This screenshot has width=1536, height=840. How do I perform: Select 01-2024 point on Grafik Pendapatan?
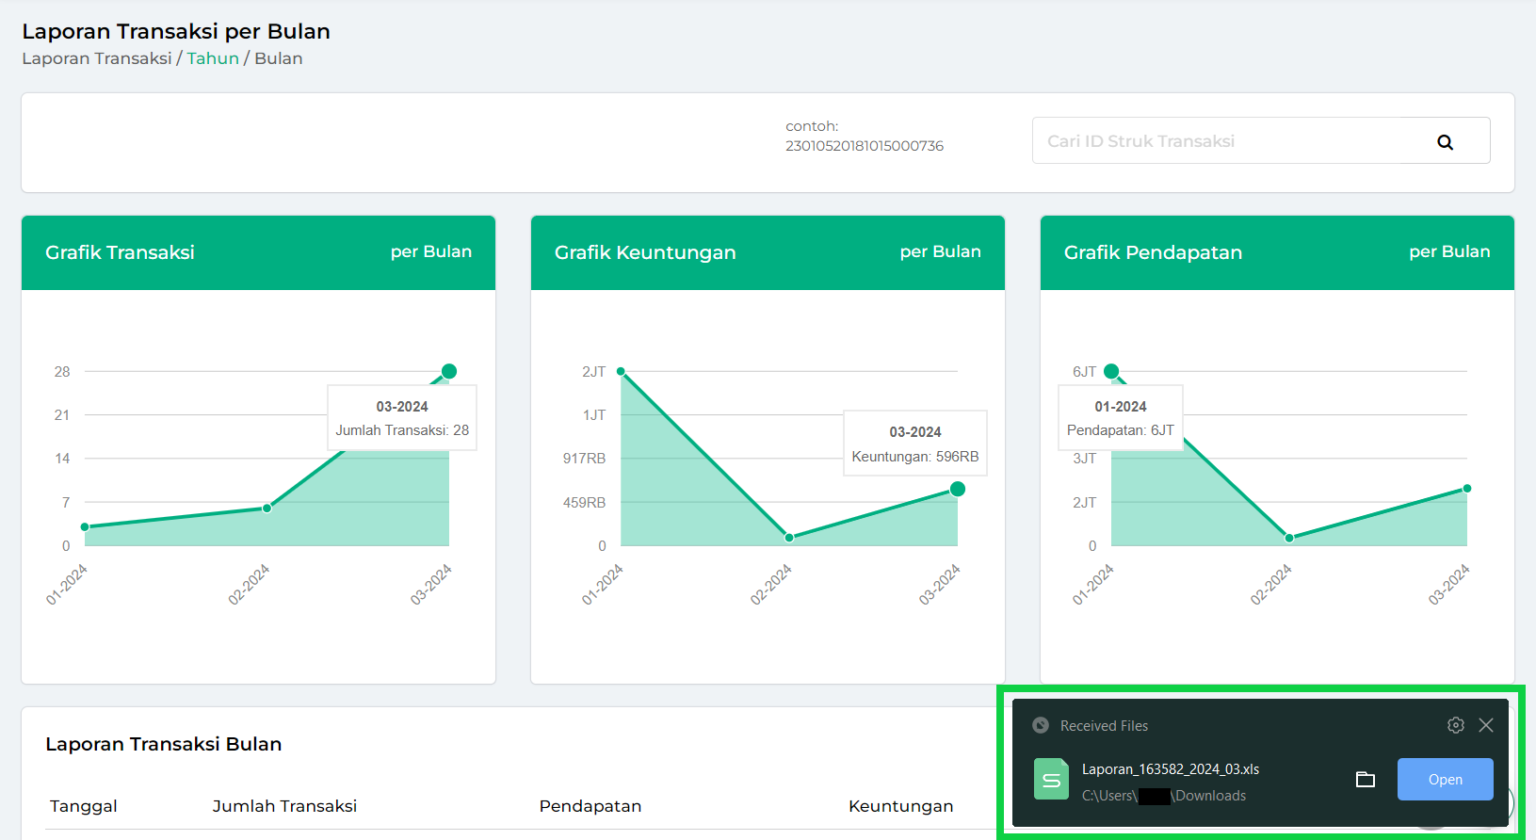click(1111, 371)
